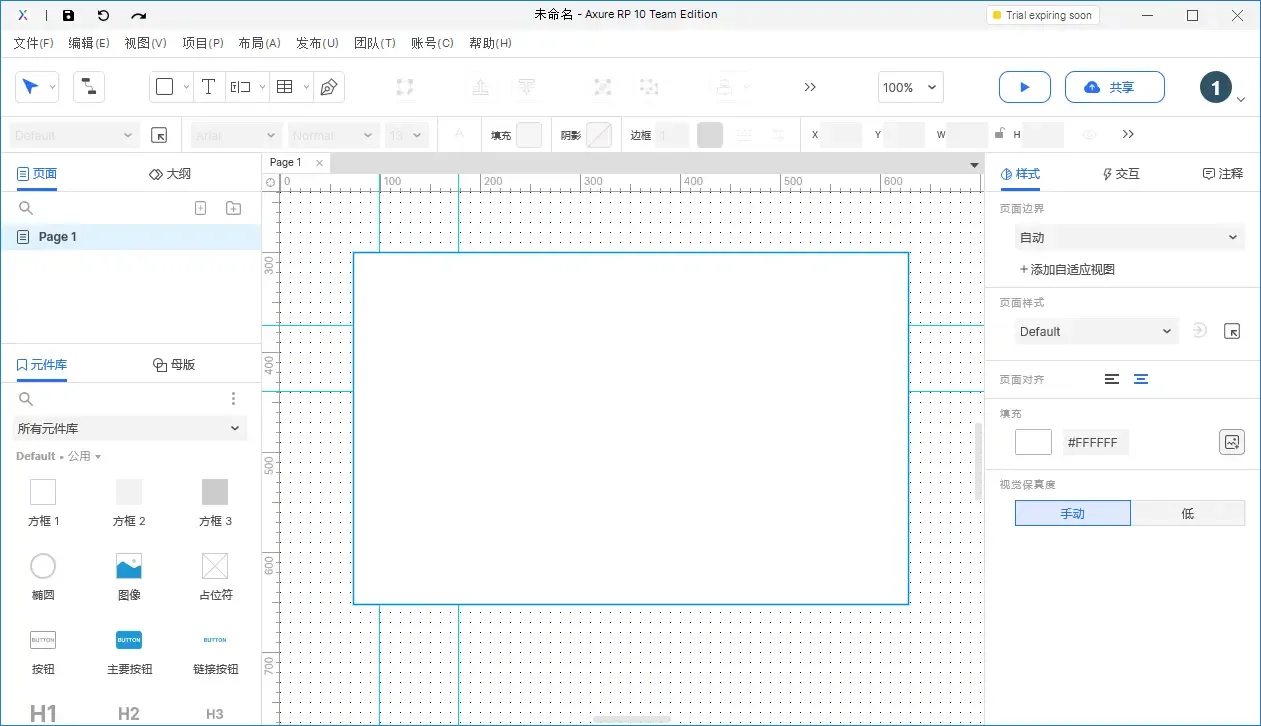Open the 页面样式 Default dropdown
The height and width of the screenshot is (726, 1261).
1096,331
